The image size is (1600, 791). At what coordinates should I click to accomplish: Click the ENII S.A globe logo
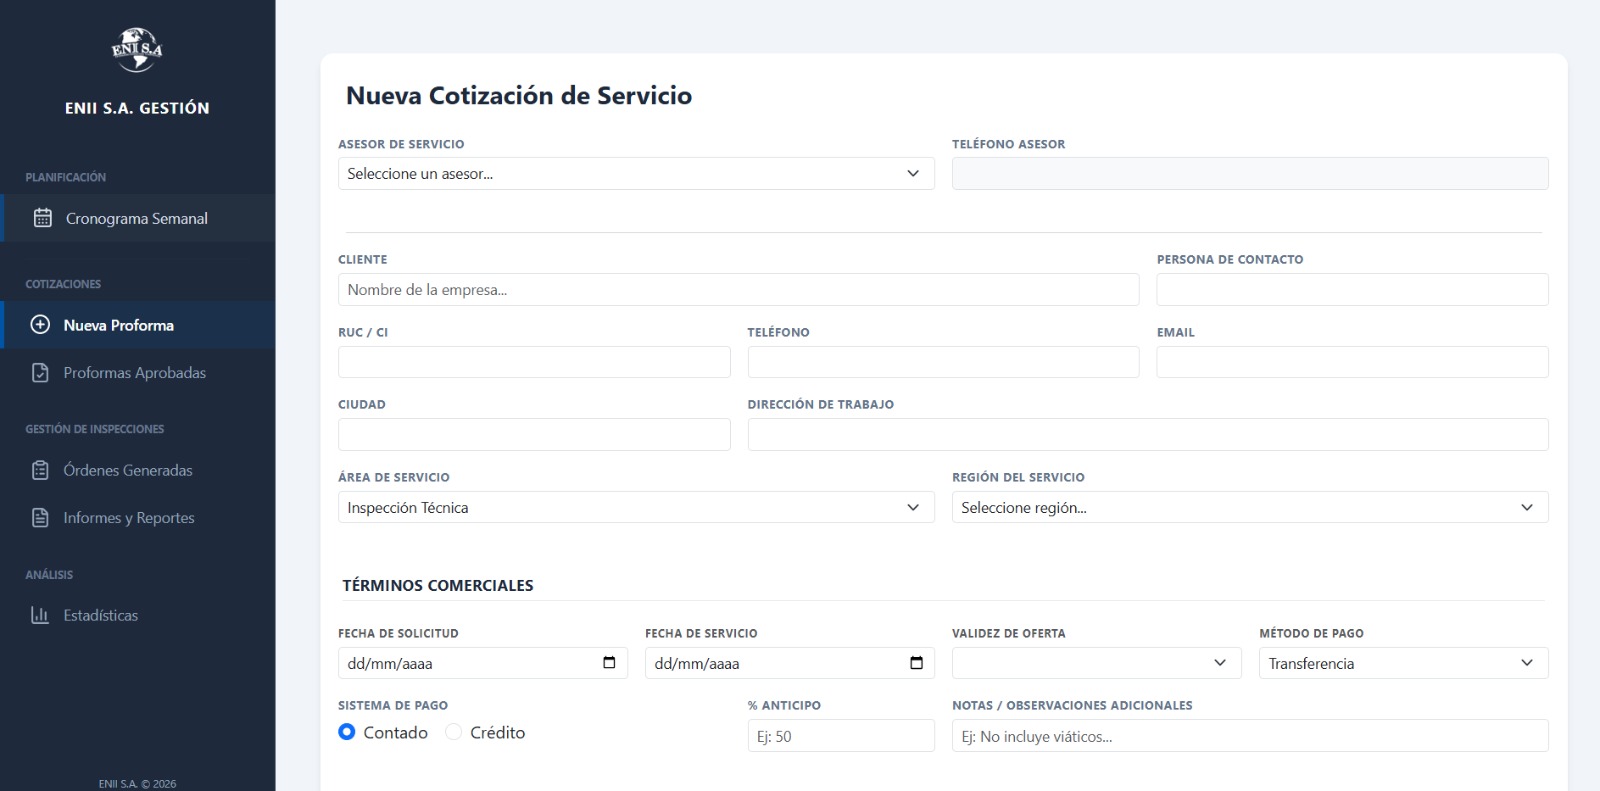click(137, 49)
